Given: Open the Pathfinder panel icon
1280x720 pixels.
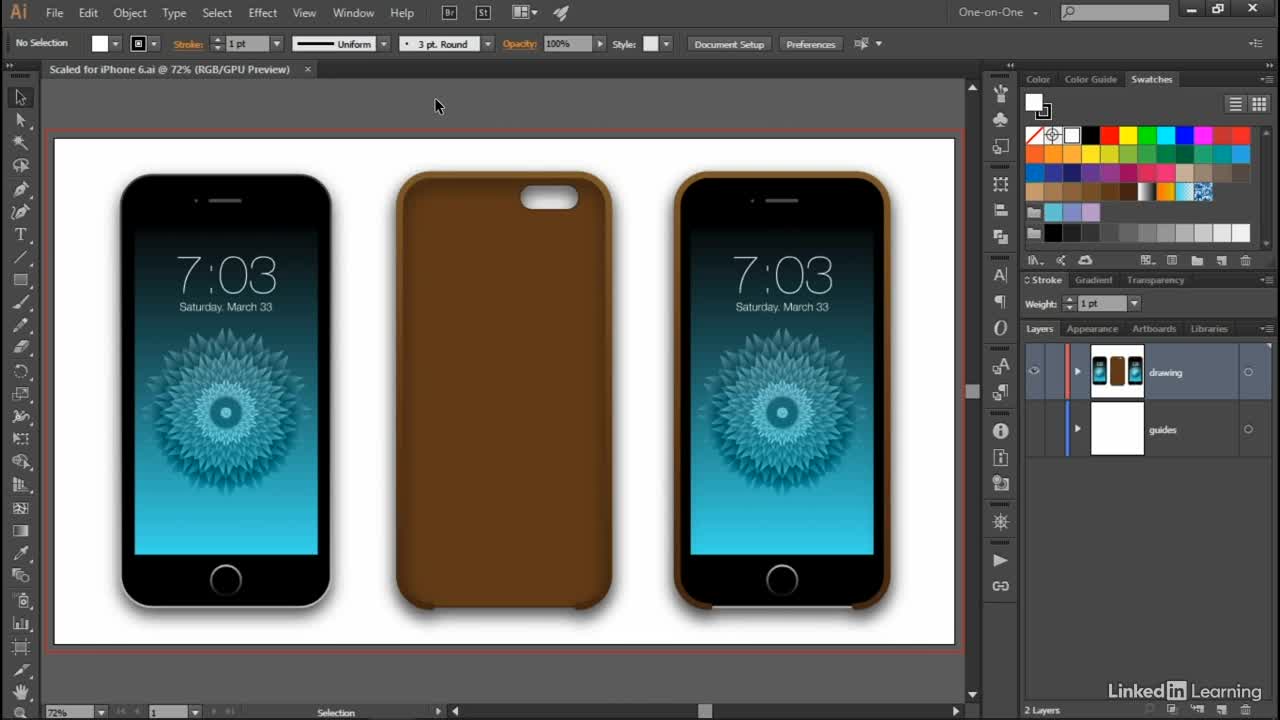Looking at the screenshot, I should point(1000,237).
